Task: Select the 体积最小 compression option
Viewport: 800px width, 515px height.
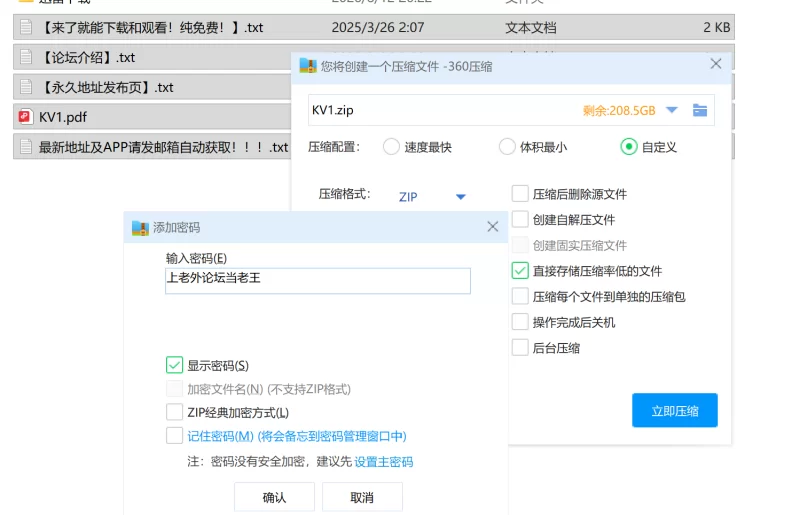Action: click(x=507, y=147)
